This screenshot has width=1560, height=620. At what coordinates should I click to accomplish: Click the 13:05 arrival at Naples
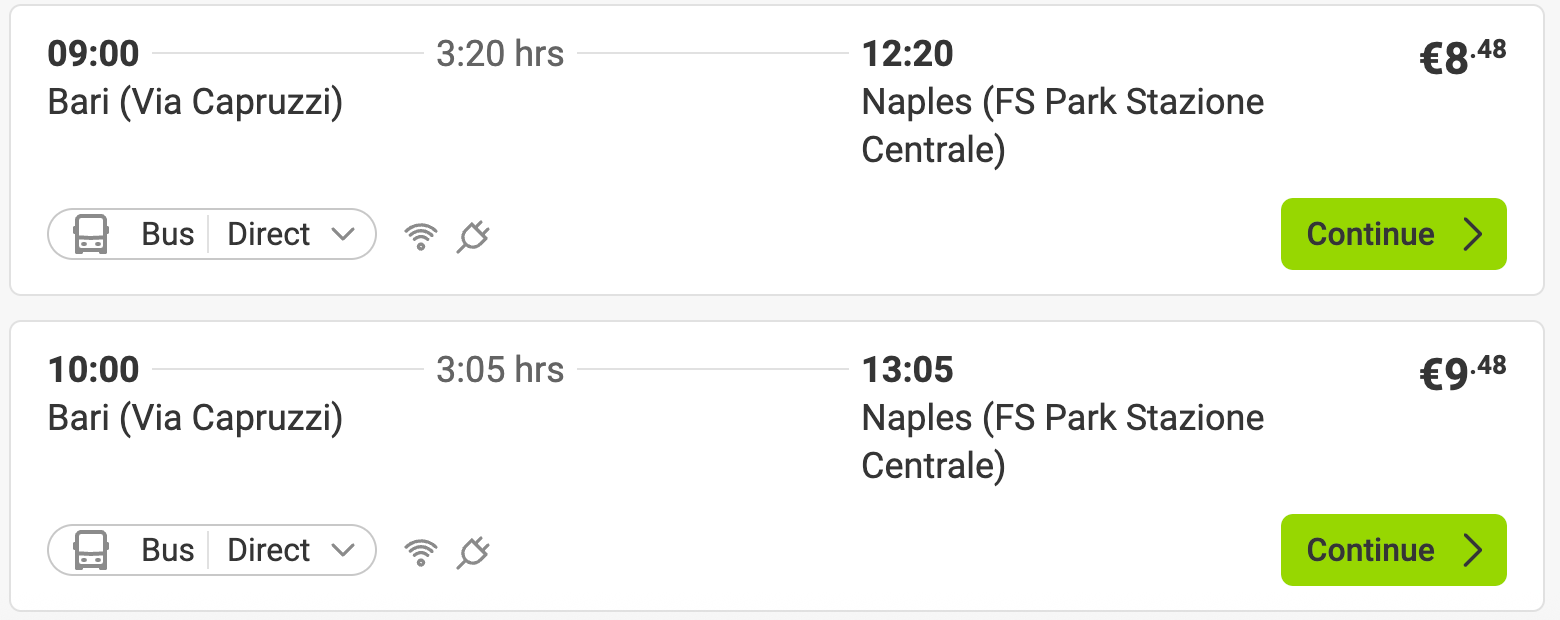pos(907,369)
